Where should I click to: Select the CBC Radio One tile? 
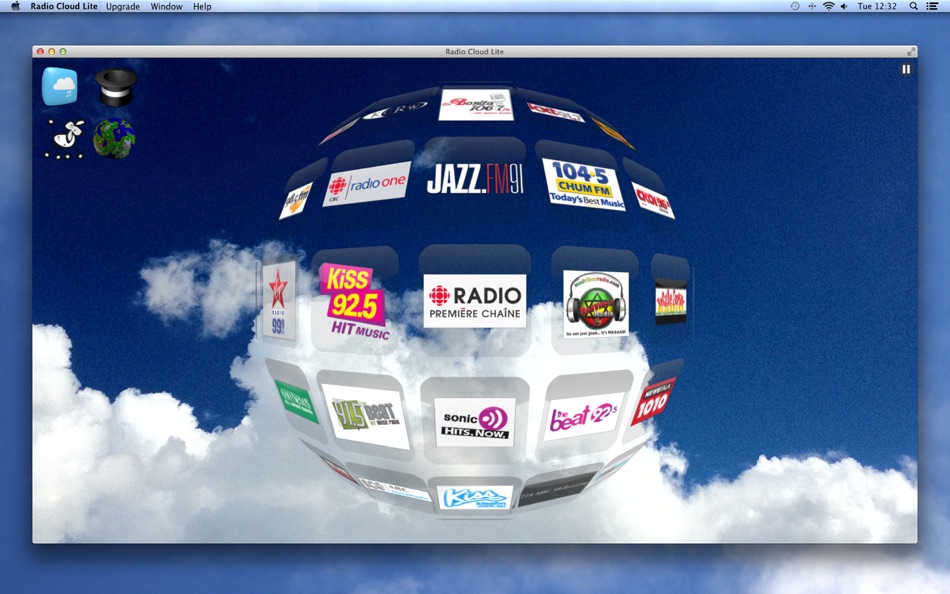(x=367, y=184)
